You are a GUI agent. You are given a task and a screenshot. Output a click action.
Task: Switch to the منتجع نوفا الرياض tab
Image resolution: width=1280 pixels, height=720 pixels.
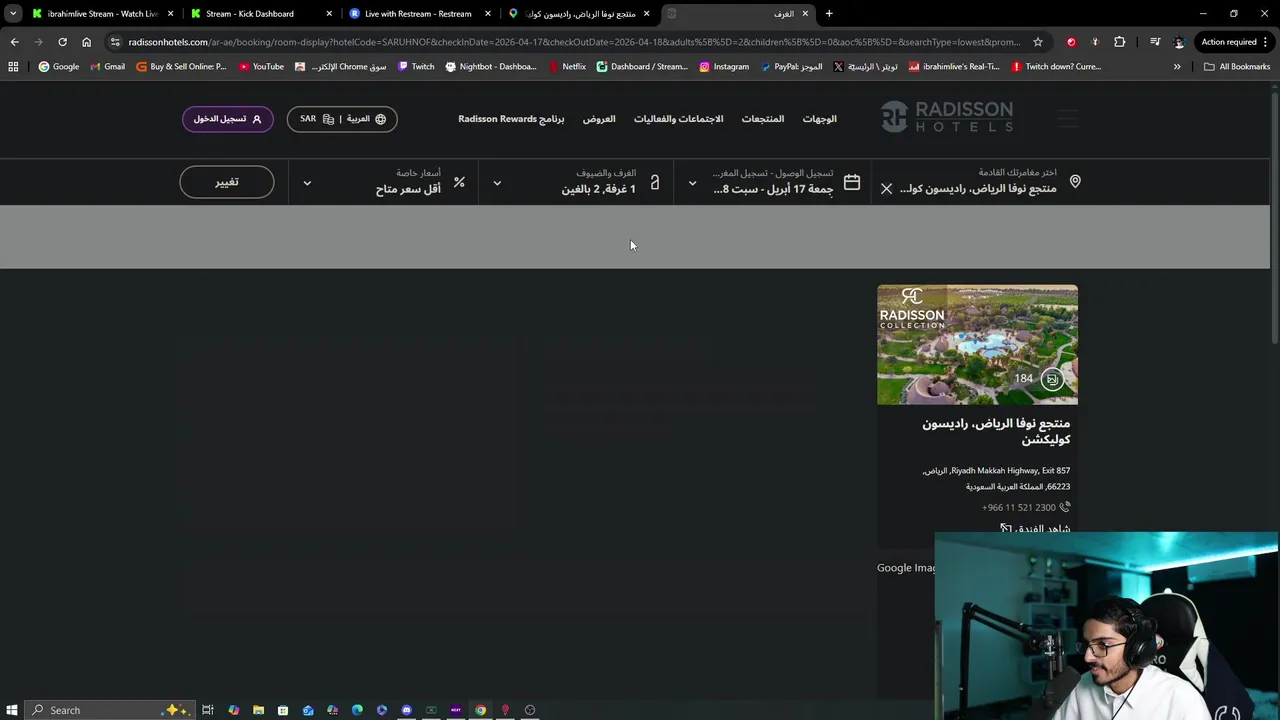pos(580,14)
